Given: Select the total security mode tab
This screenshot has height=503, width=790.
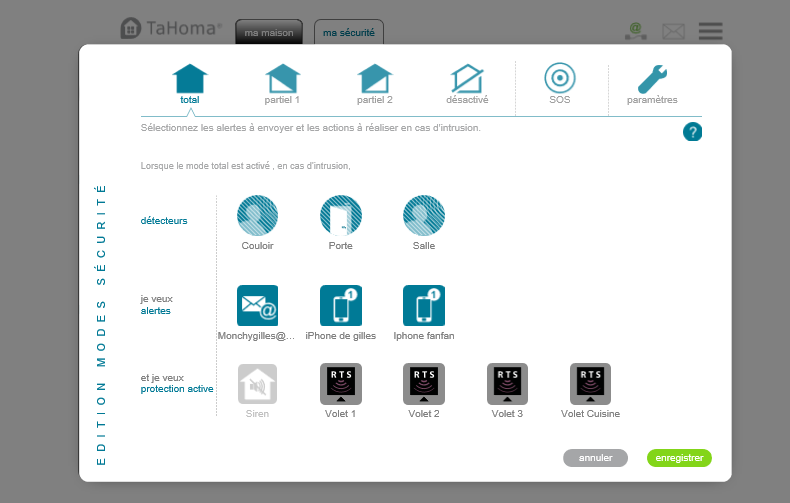Looking at the screenshot, I should click(x=189, y=80).
